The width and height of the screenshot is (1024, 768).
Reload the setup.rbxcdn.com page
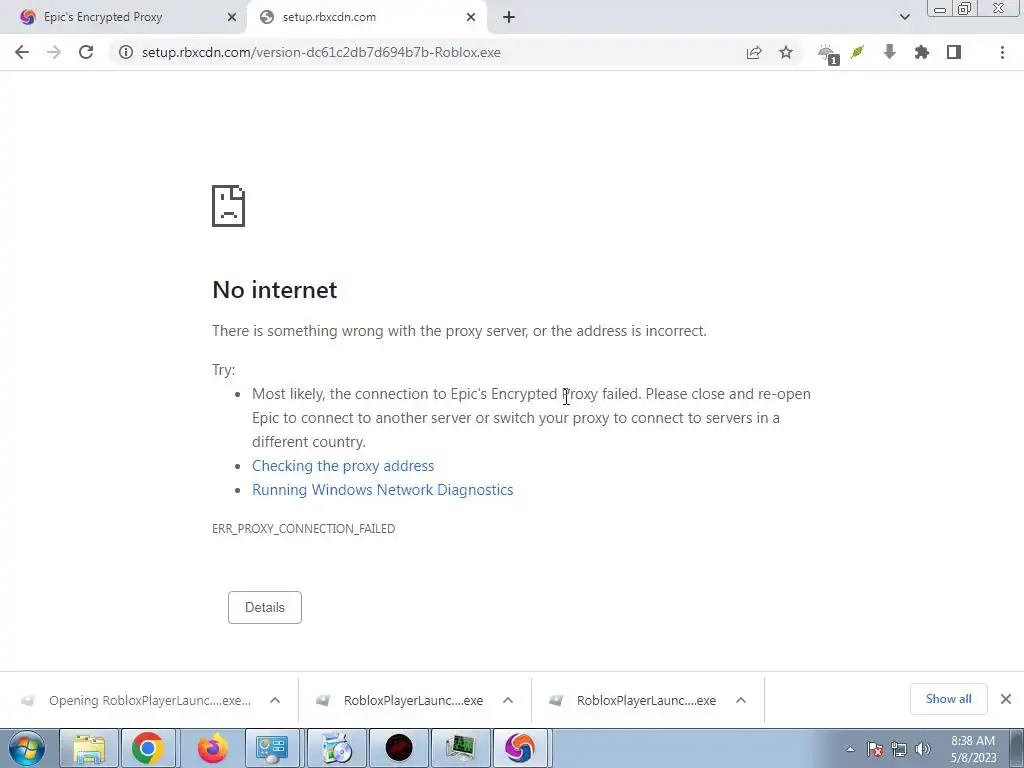point(86,52)
